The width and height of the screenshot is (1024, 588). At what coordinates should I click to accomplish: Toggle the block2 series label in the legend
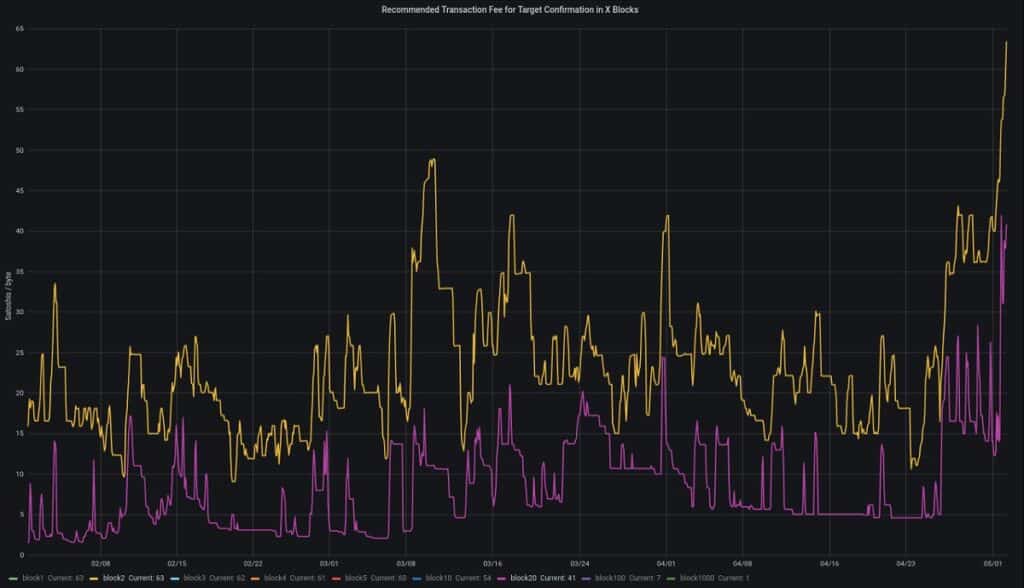pos(133,578)
